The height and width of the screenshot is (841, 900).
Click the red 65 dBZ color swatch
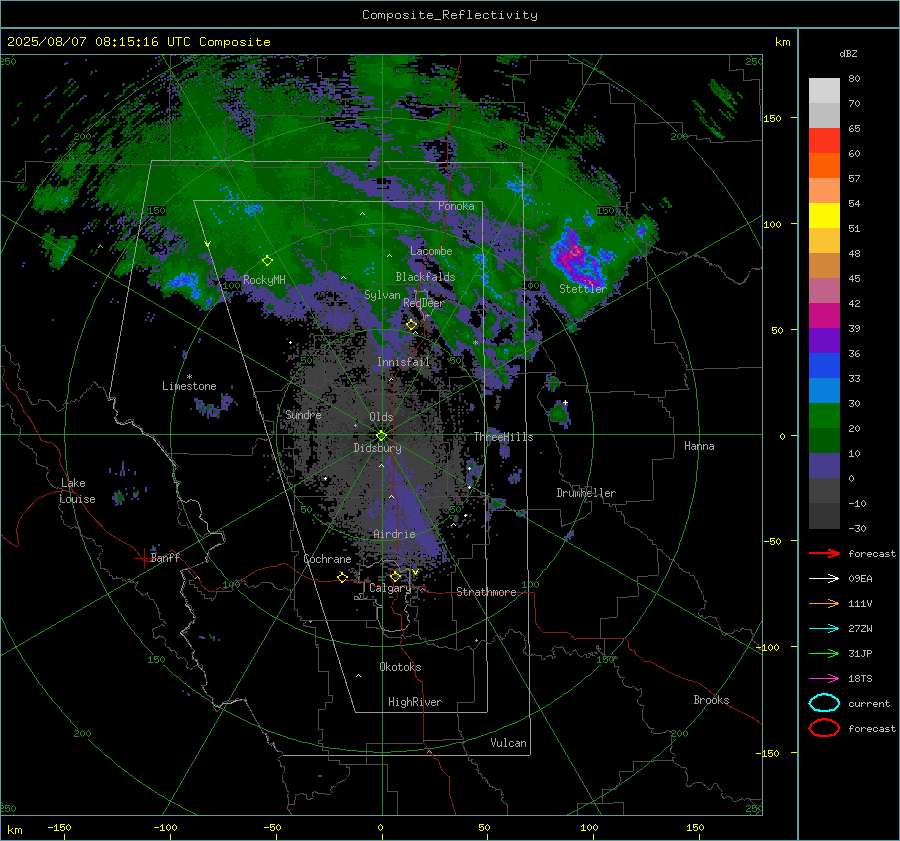point(824,140)
